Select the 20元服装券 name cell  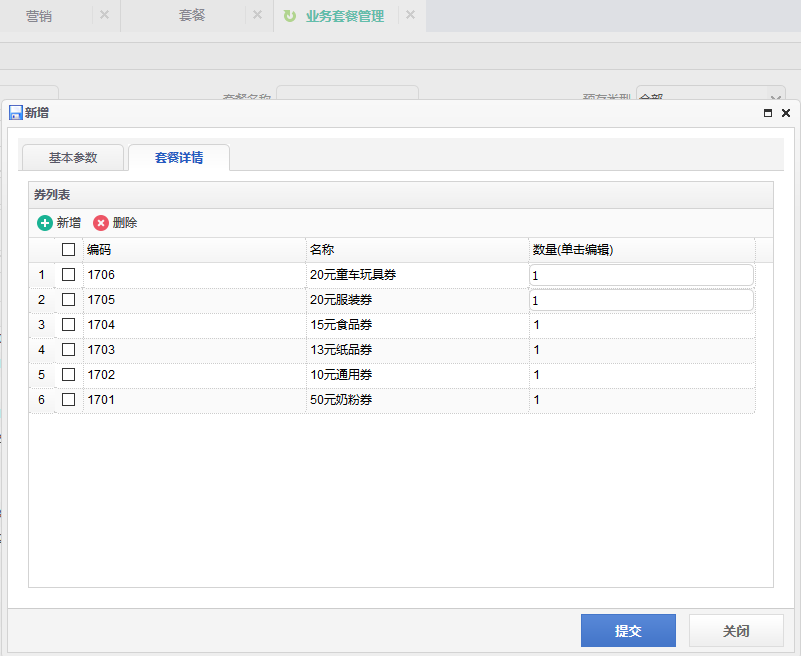(417, 300)
